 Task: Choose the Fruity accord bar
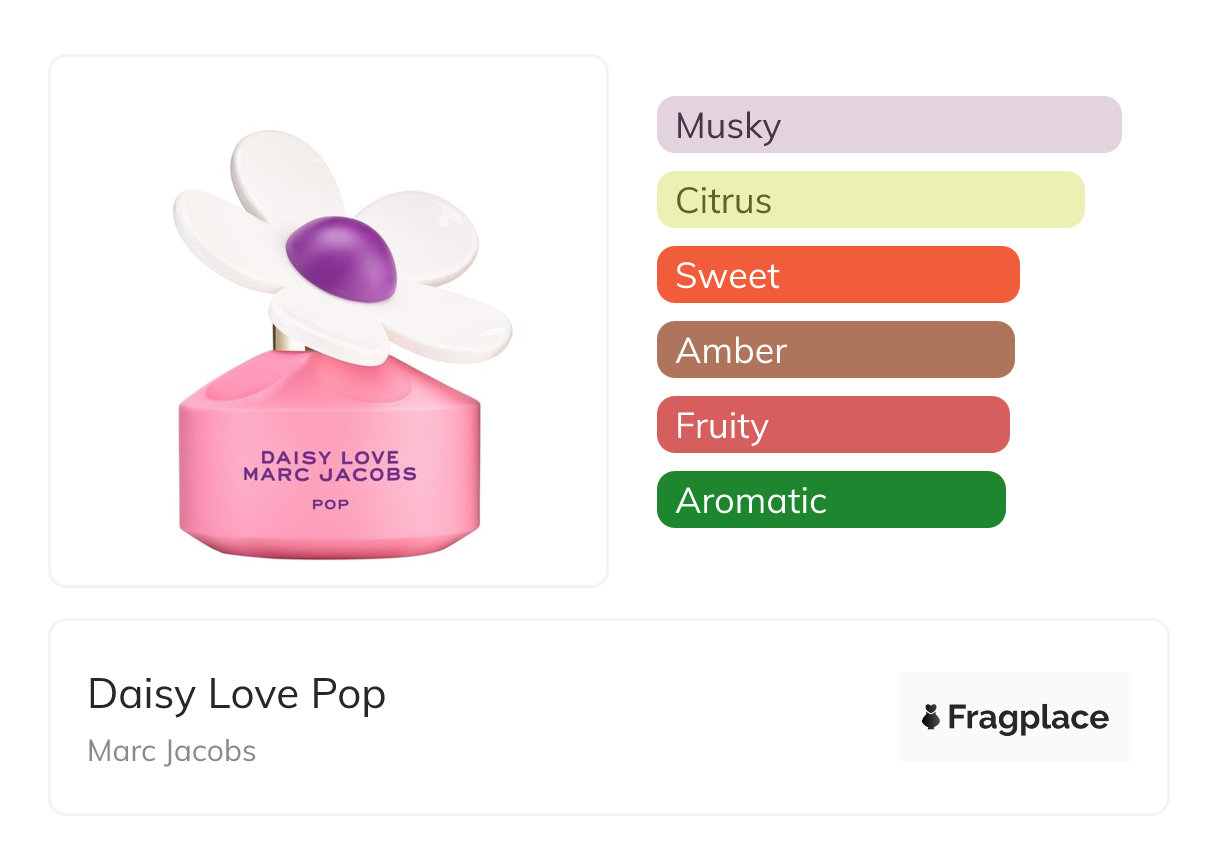pyautogui.click(x=832, y=425)
